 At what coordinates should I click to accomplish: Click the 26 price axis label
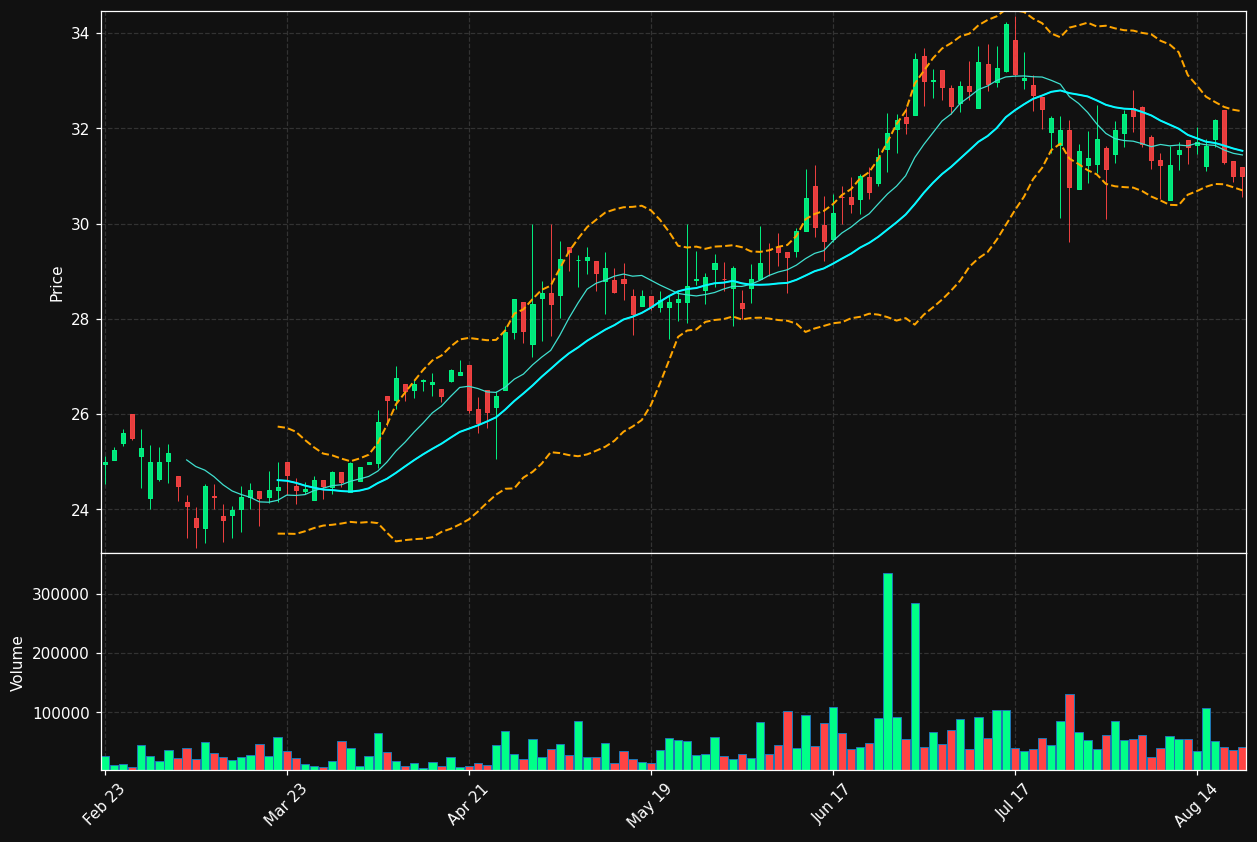(x=79, y=414)
